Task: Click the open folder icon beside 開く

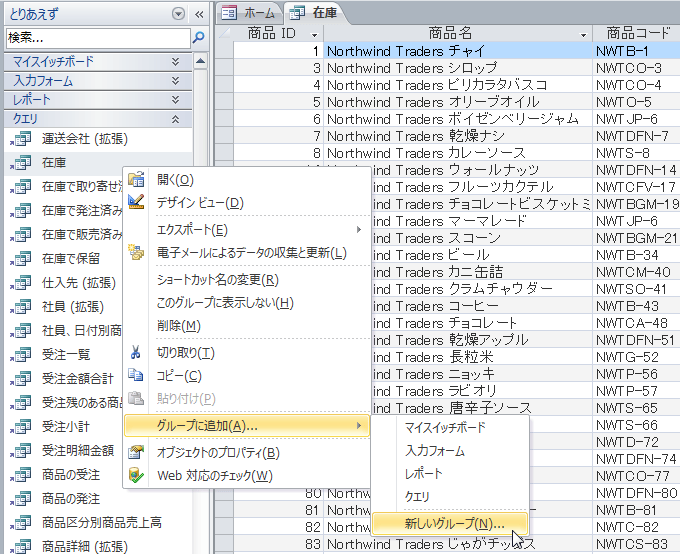Action: 136,179
